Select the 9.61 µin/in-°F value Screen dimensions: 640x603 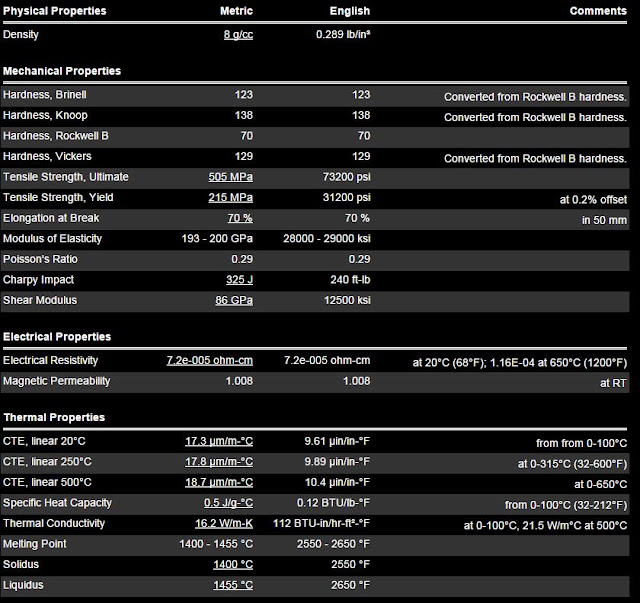(x=337, y=441)
